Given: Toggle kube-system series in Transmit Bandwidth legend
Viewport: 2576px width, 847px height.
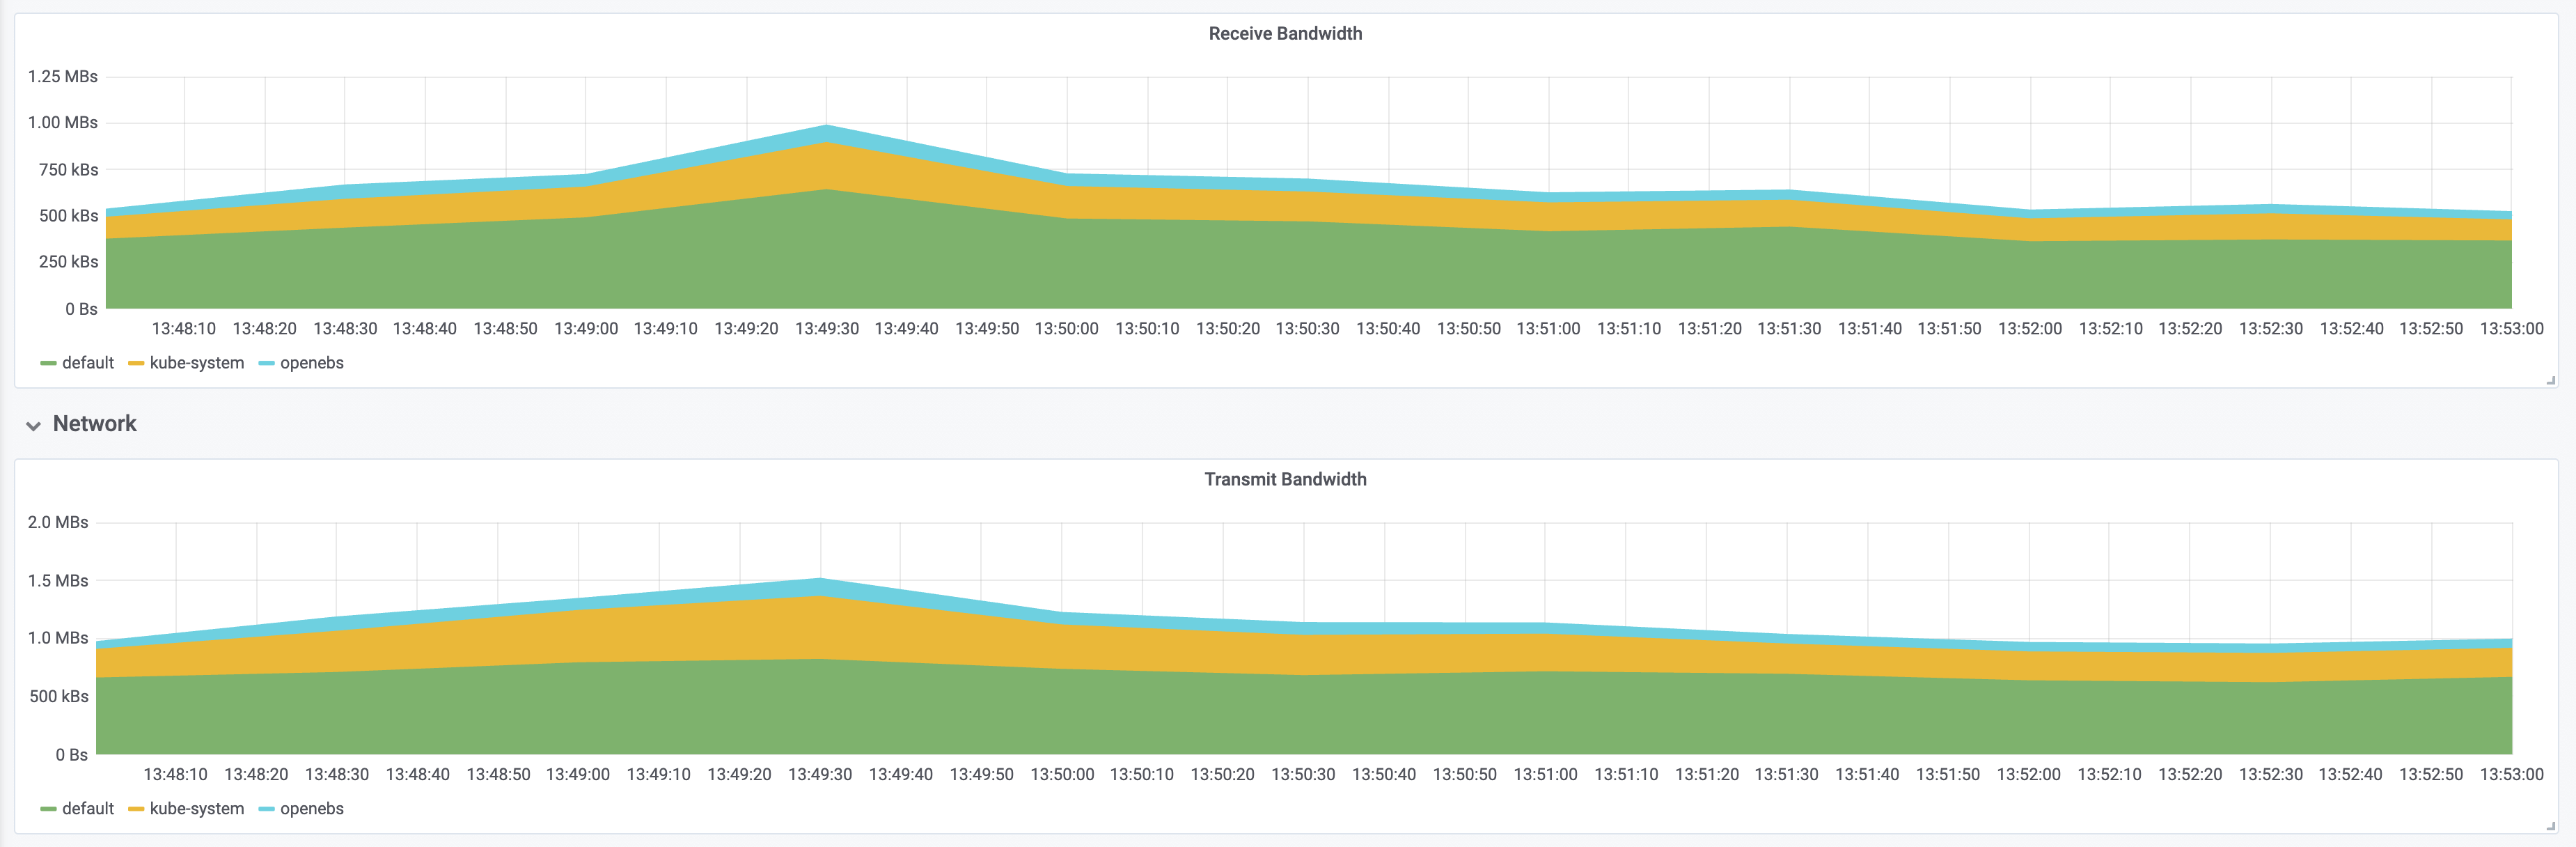Looking at the screenshot, I should click(196, 809).
